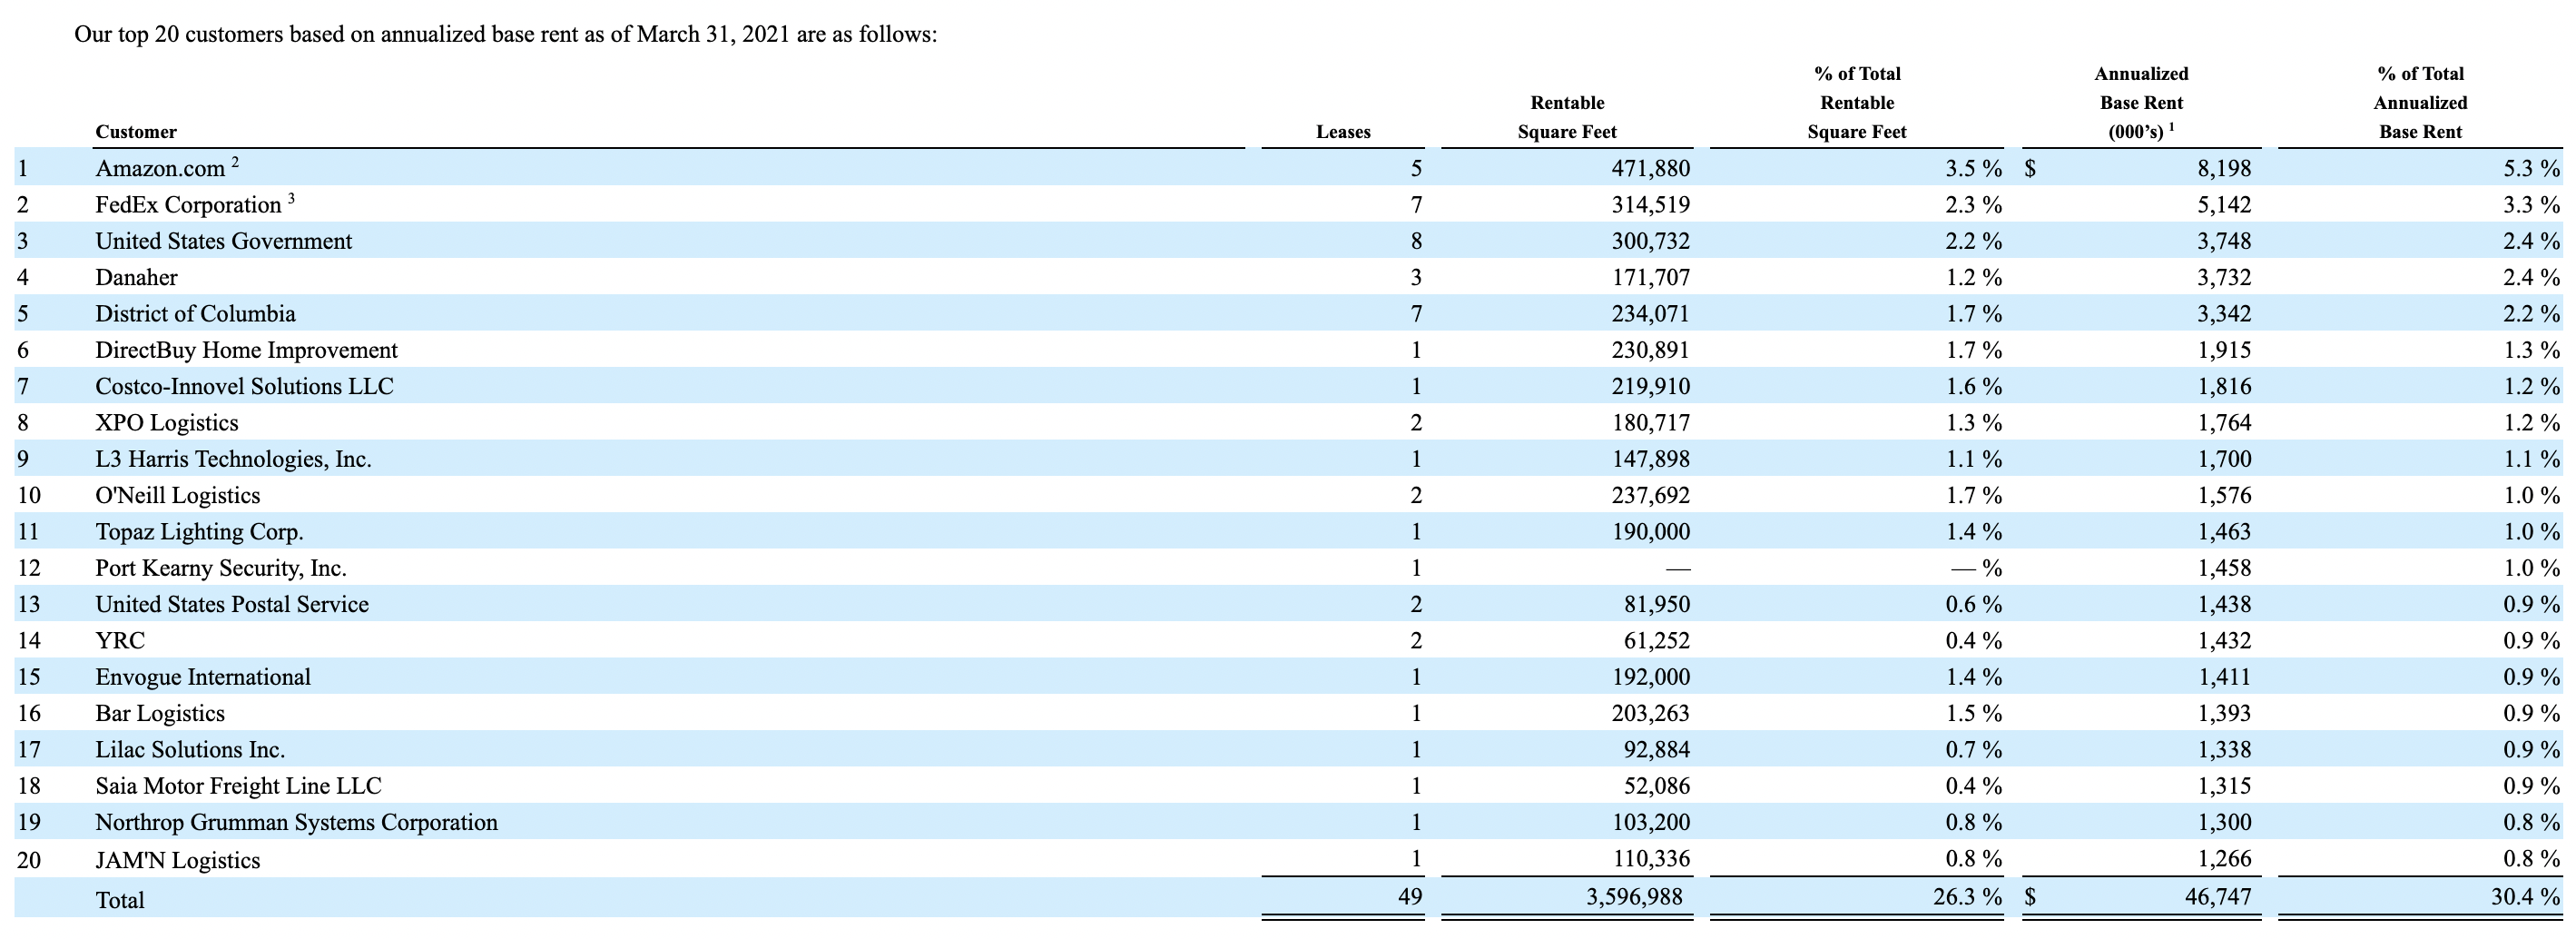Select the Costco-Innovel Solutions LLC cell
This screenshot has height=939, width=2576.
pyautogui.click(x=247, y=386)
